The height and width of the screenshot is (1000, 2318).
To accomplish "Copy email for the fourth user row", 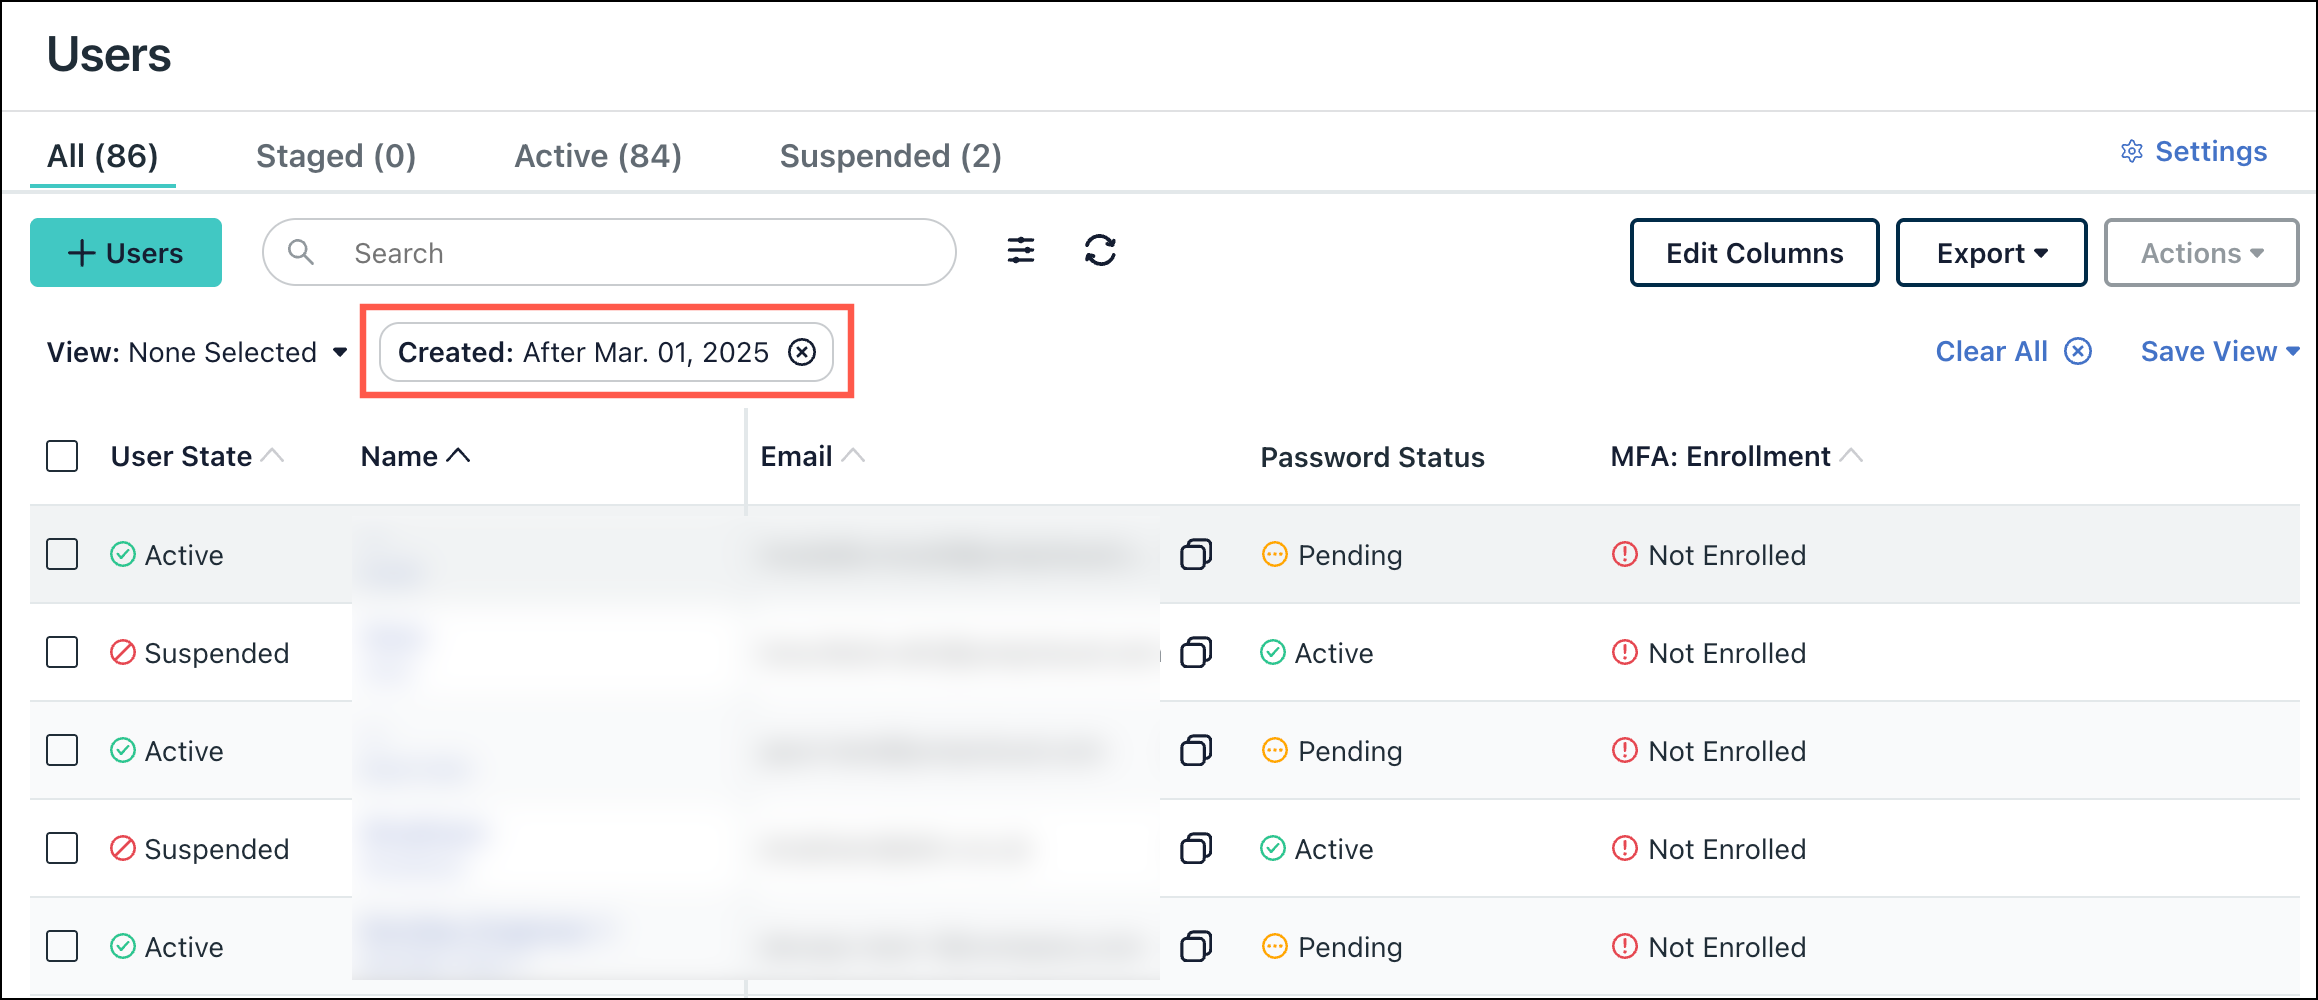I will 1196,848.
